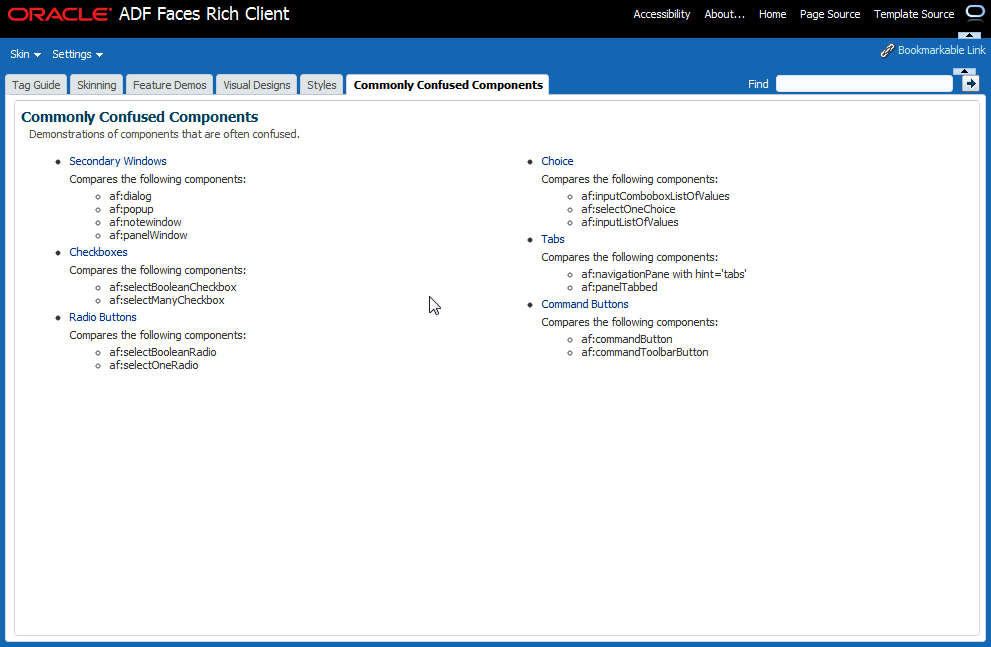The width and height of the screenshot is (991, 647).
Task: Click the 'af:popup' list item text
Action: click(x=131, y=209)
